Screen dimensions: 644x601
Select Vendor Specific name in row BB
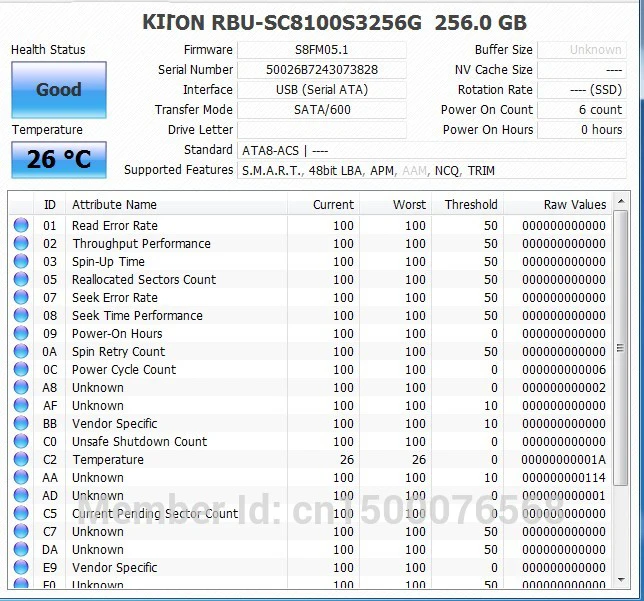[115, 424]
